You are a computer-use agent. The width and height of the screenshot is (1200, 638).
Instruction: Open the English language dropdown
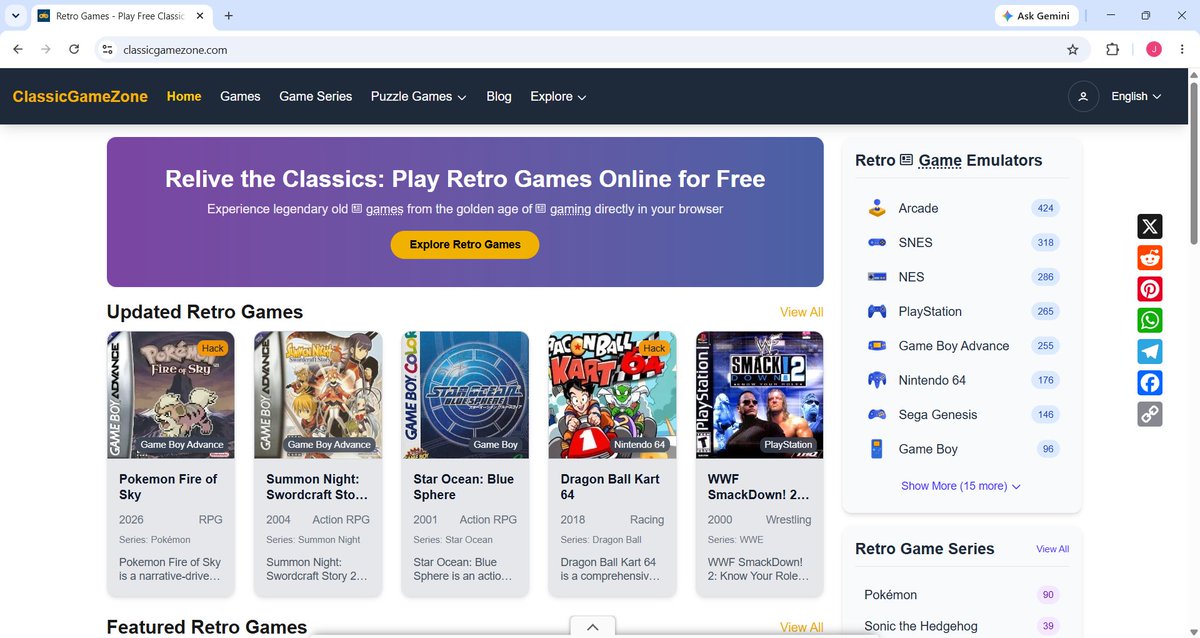coord(1136,96)
